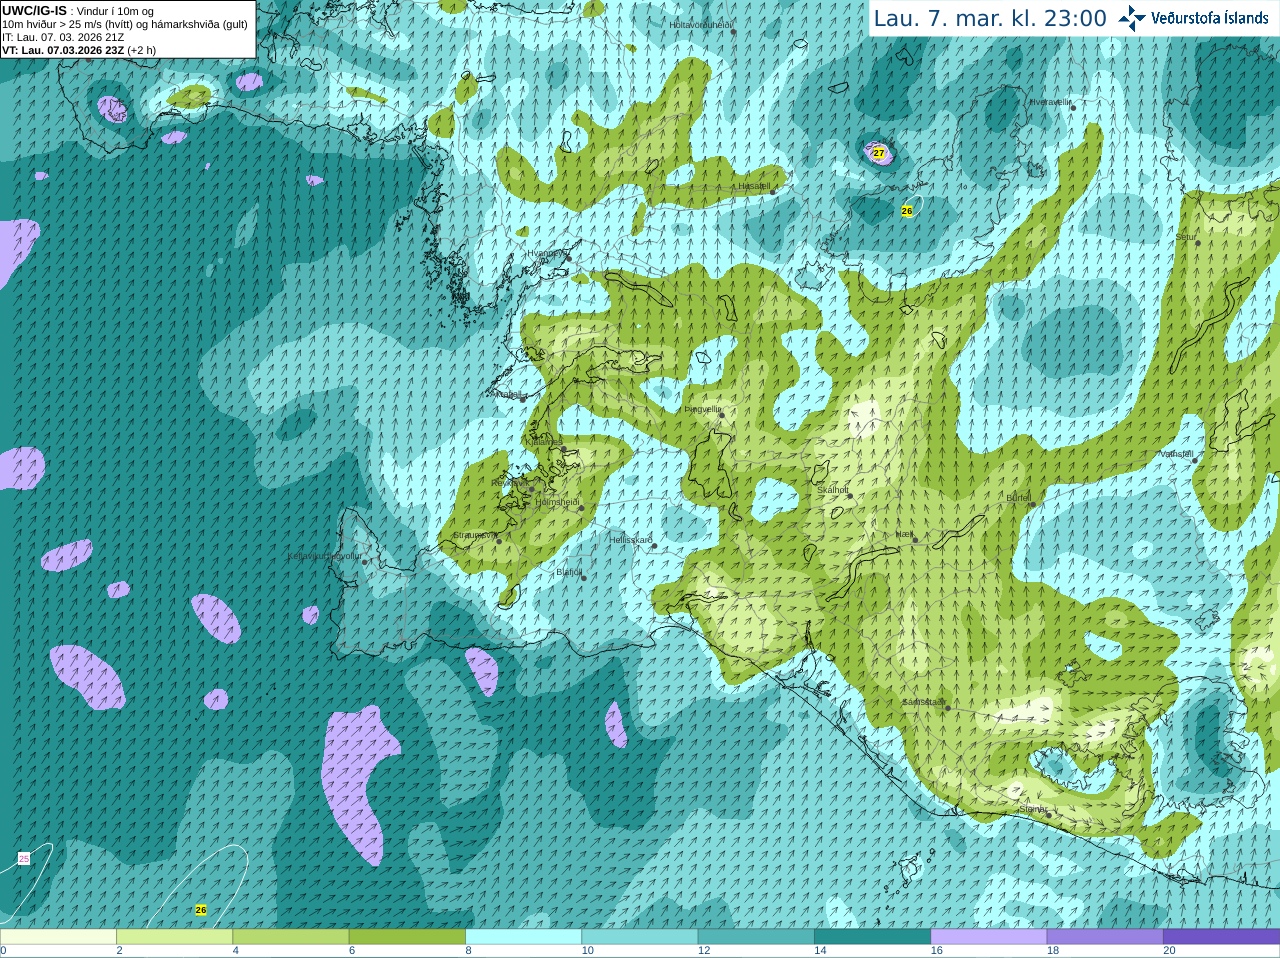
Task: Click the legend scale value 16
Action: pyautogui.click(x=936, y=951)
